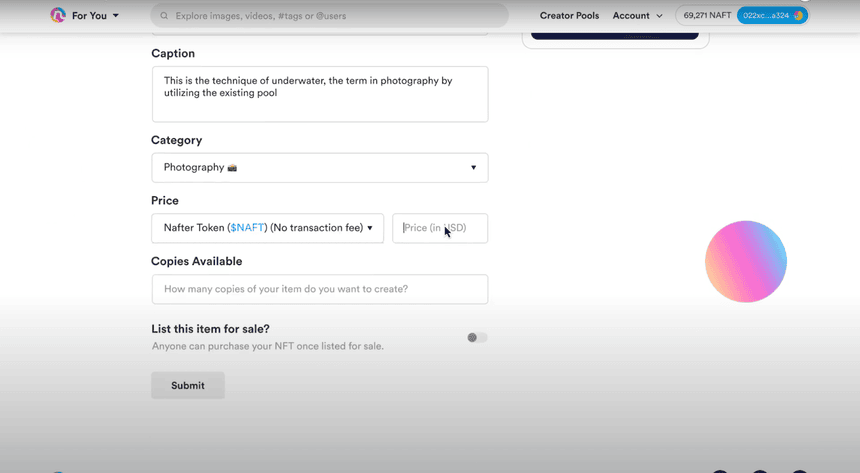The height and width of the screenshot is (473, 860).
Task: Open Creator Pools page
Action: (570, 16)
